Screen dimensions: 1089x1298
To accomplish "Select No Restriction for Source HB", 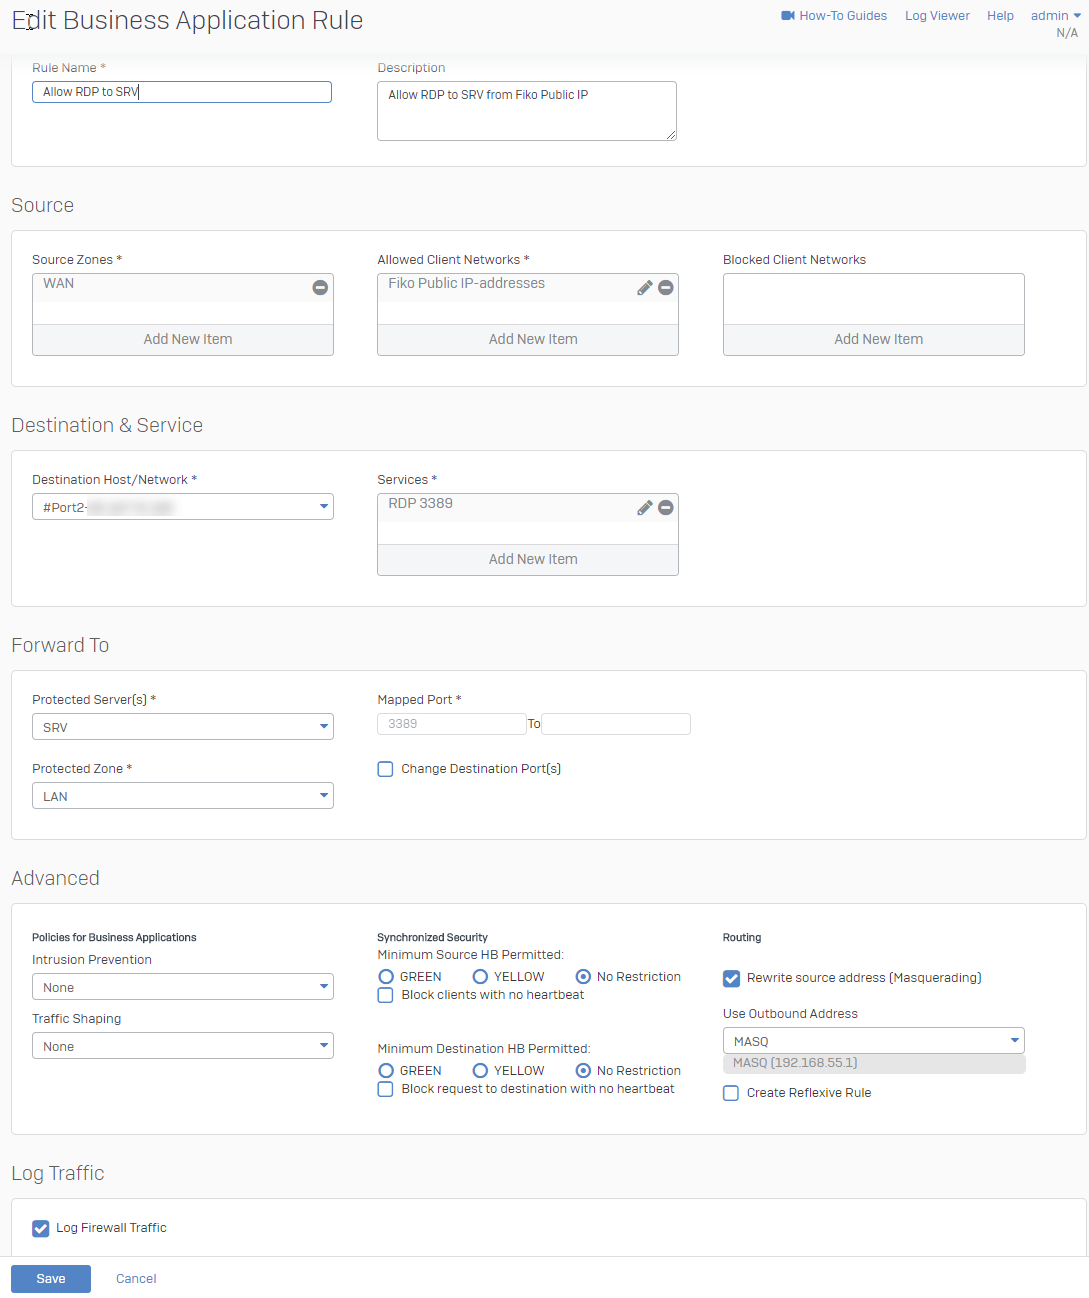I will (x=583, y=977).
